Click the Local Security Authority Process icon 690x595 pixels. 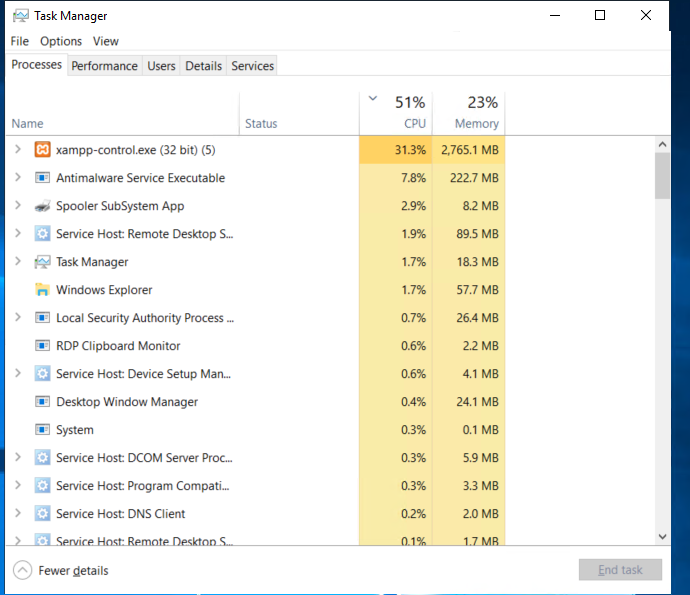42,318
